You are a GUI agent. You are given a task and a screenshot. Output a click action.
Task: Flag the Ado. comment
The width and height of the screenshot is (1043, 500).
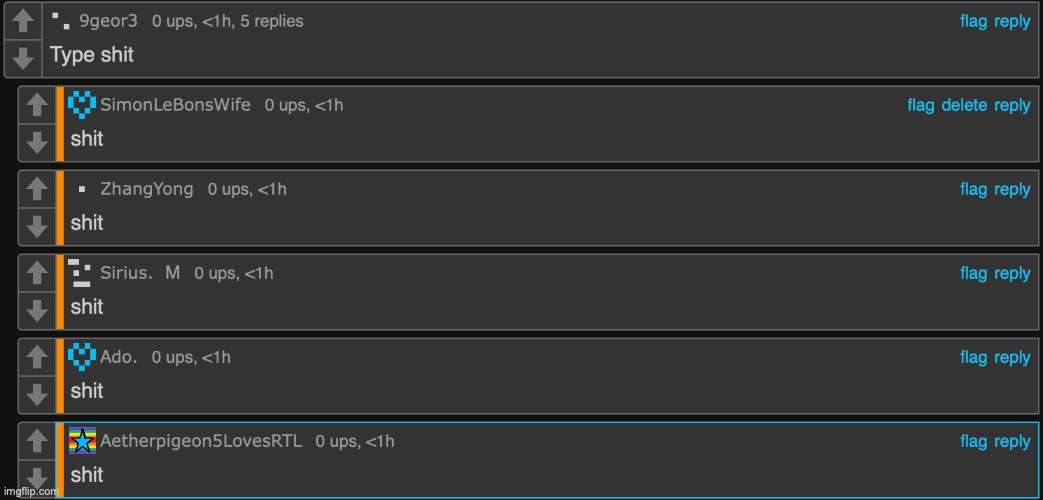pyautogui.click(x=973, y=357)
